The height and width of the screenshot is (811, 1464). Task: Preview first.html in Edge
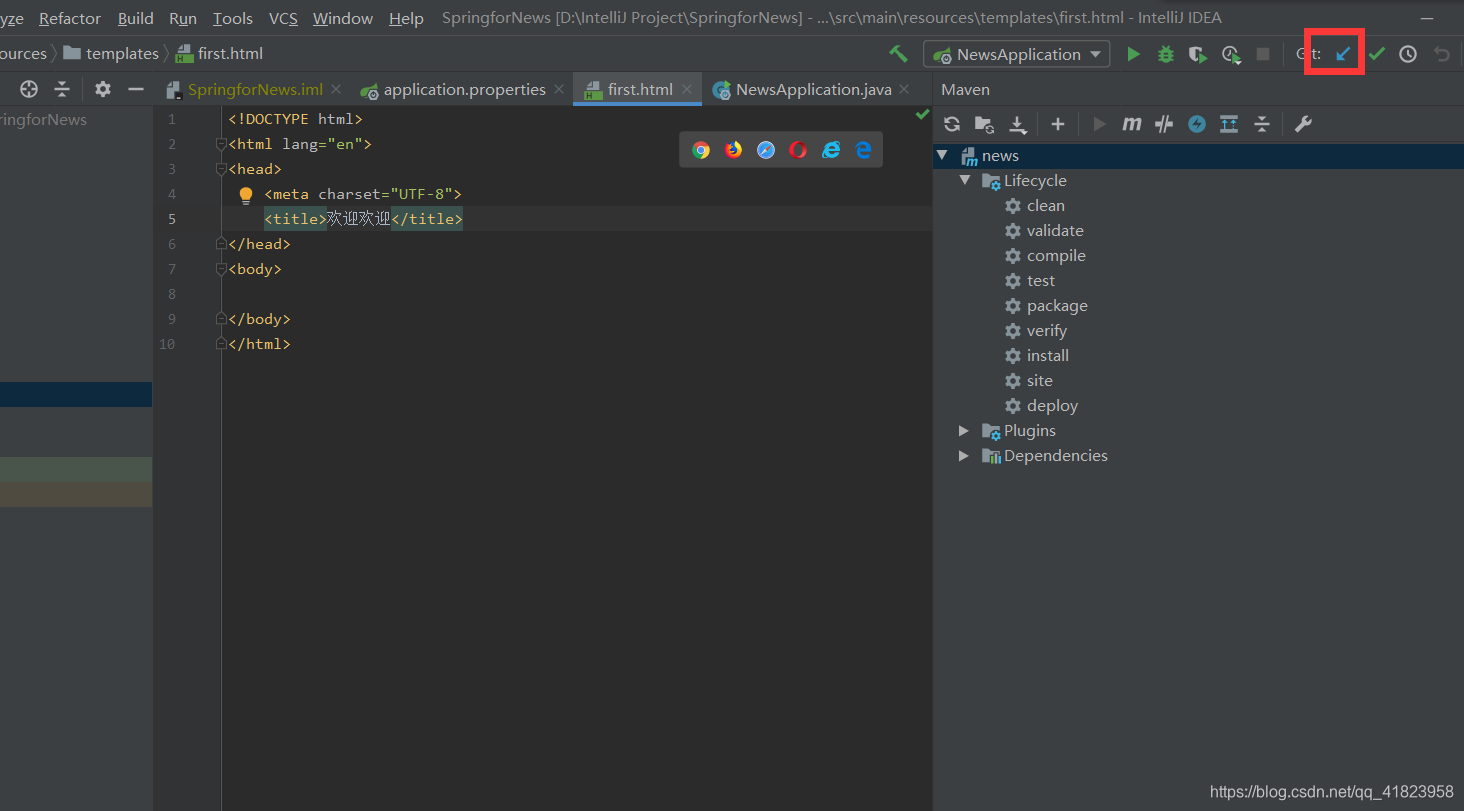(863, 150)
